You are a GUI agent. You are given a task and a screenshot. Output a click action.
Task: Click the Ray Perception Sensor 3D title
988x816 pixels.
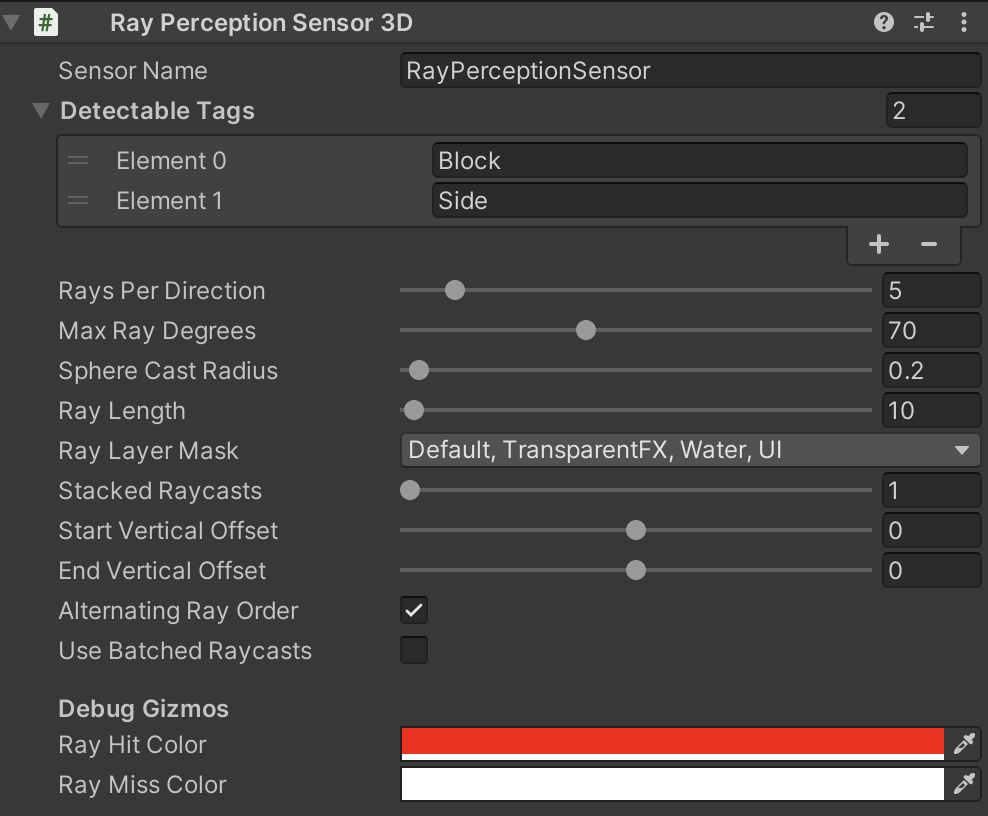[261, 23]
